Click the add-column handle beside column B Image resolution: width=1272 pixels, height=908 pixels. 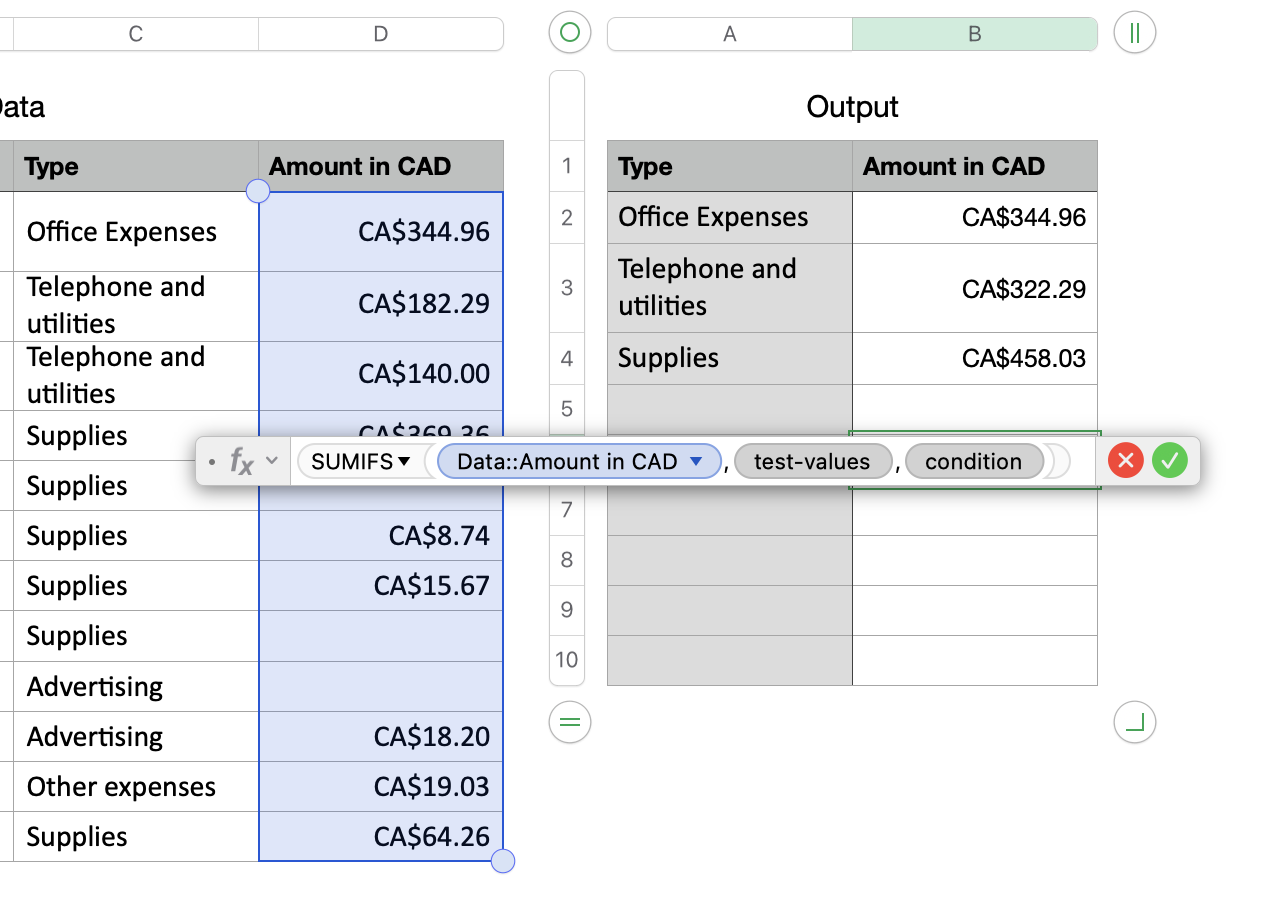[1134, 33]
